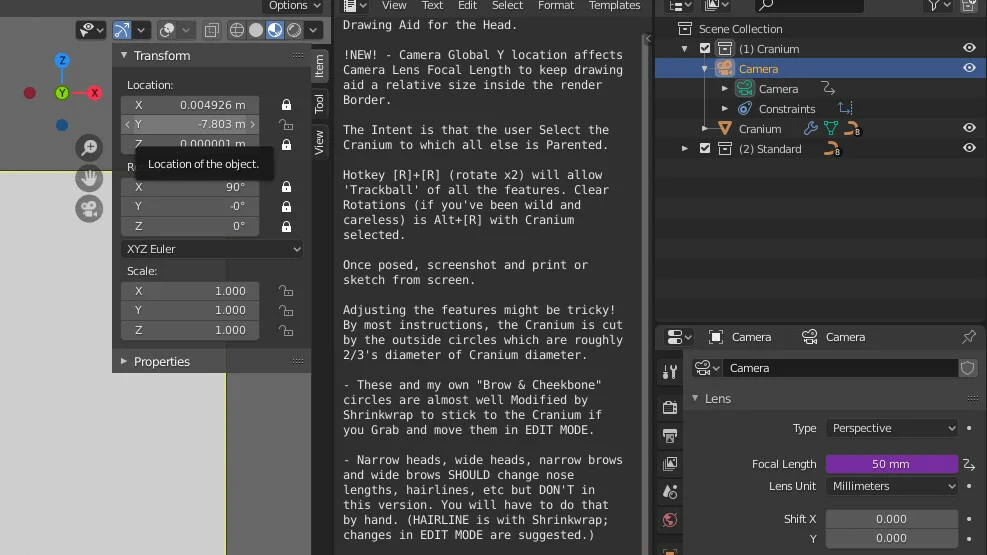
Task: Open gizmo options dropdown arrow
Action: (141, 30)
